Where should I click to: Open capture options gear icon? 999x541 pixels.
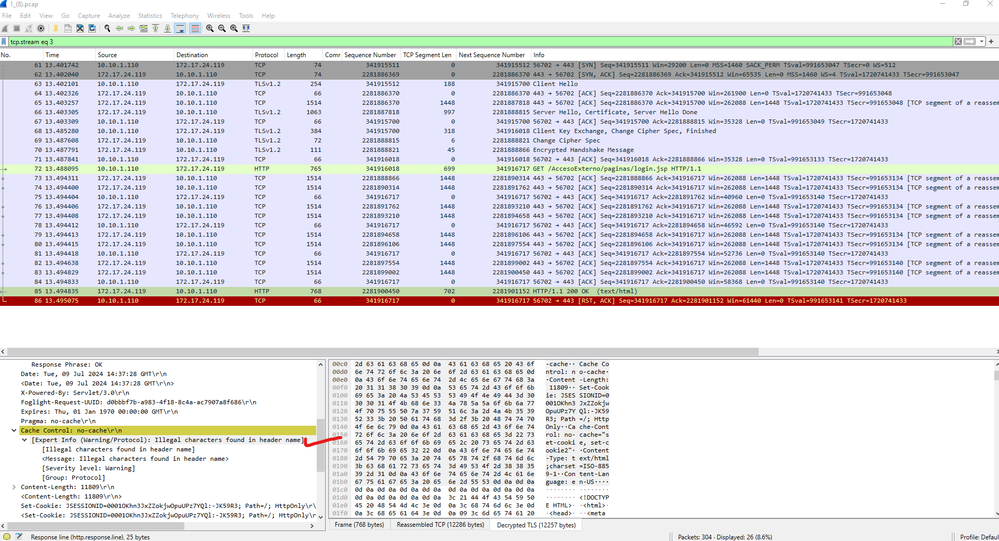(41, 28)
